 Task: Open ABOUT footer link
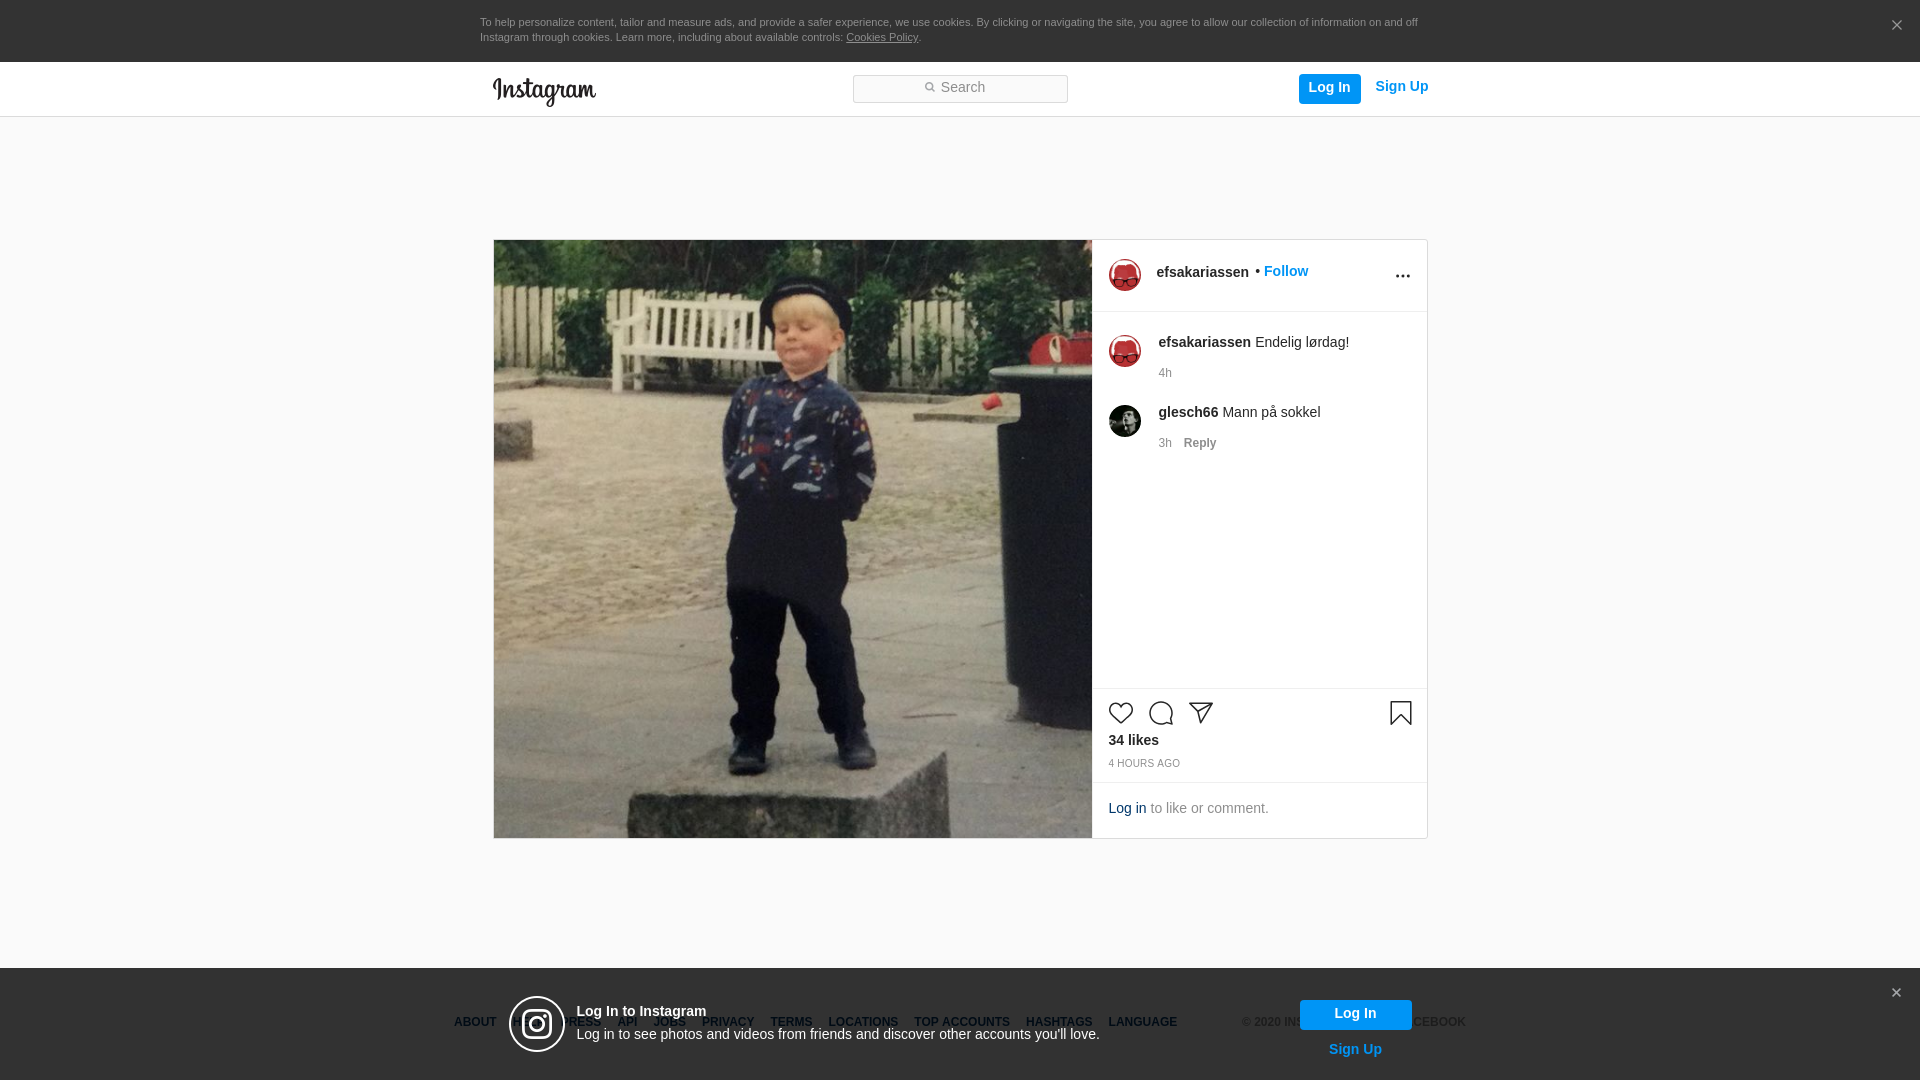[475, 1022]
